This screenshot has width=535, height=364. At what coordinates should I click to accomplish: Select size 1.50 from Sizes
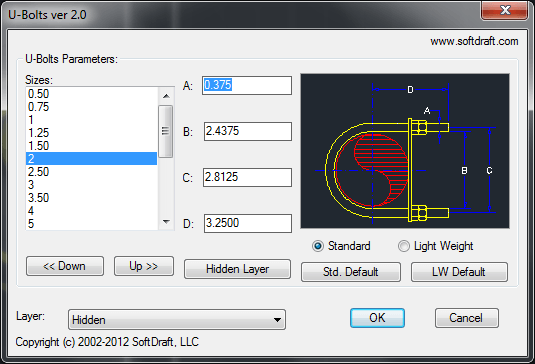(91, 146)
